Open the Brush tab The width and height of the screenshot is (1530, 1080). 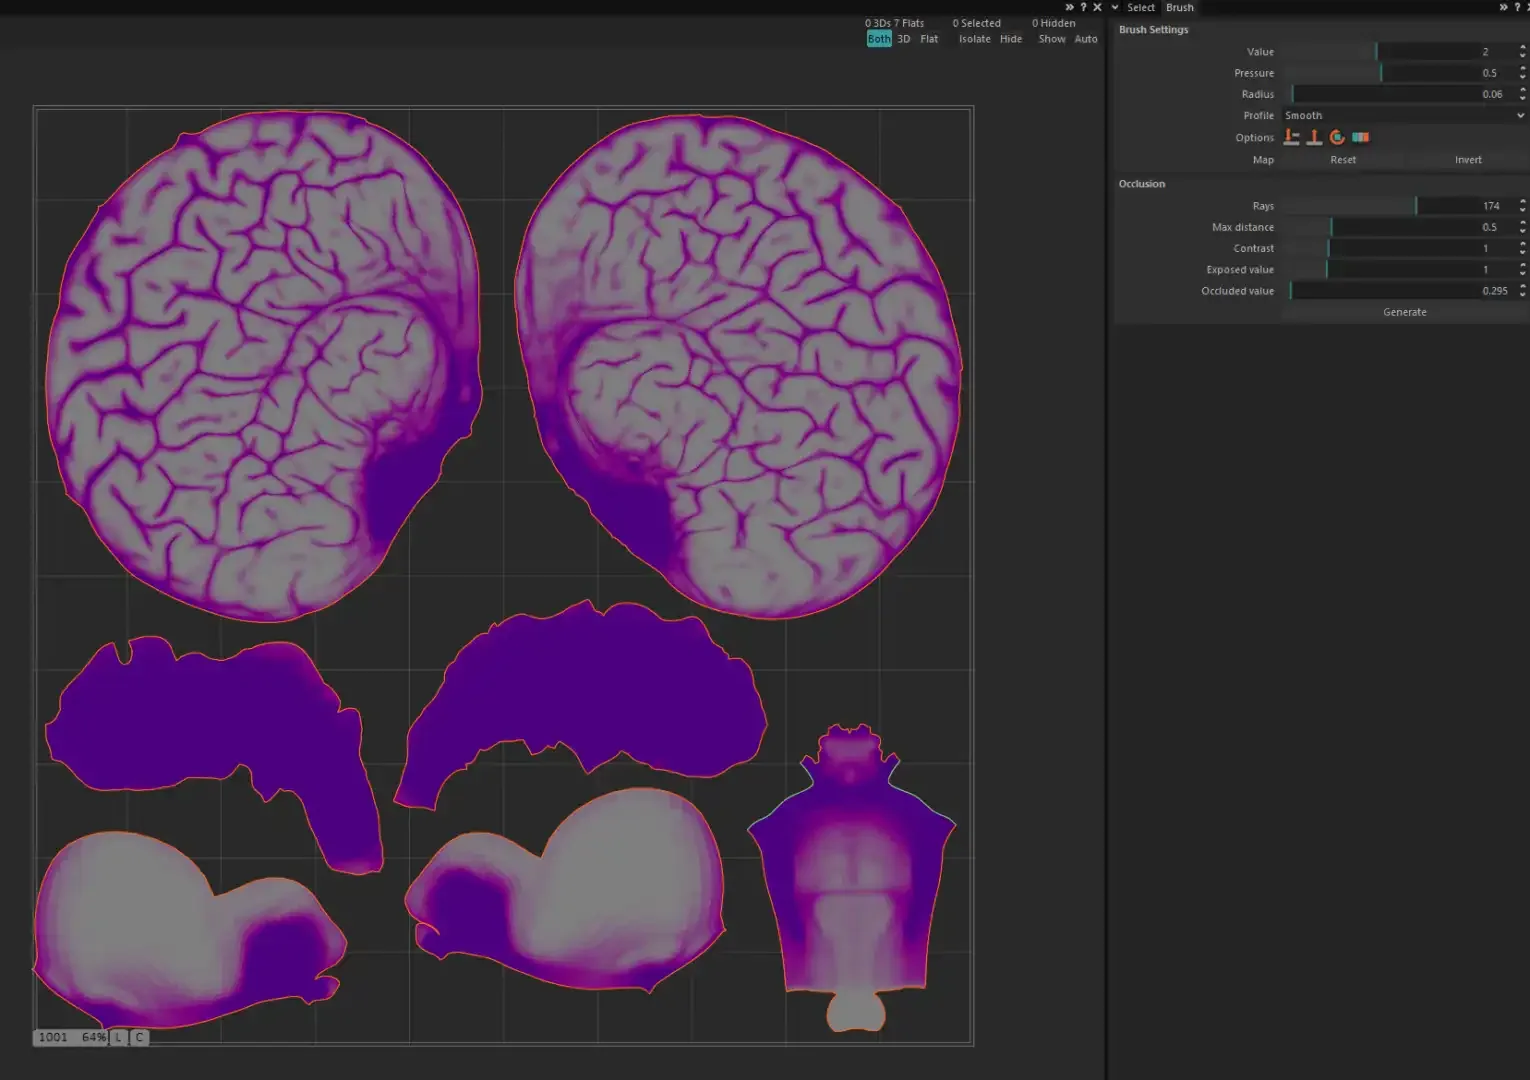pos(1180,7)
